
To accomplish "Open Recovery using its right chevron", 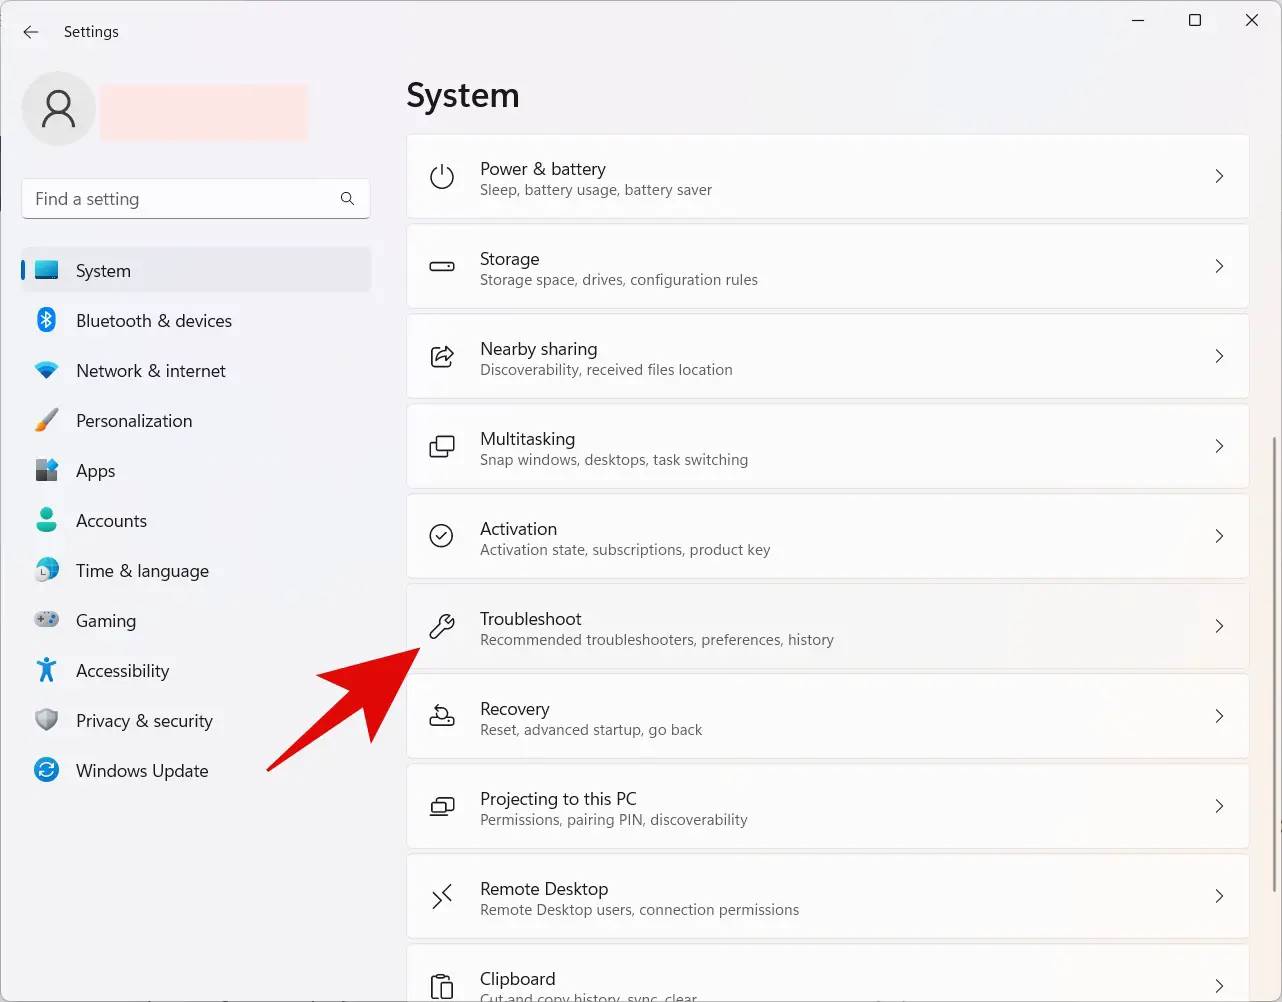I will (x=1219, y=716).
